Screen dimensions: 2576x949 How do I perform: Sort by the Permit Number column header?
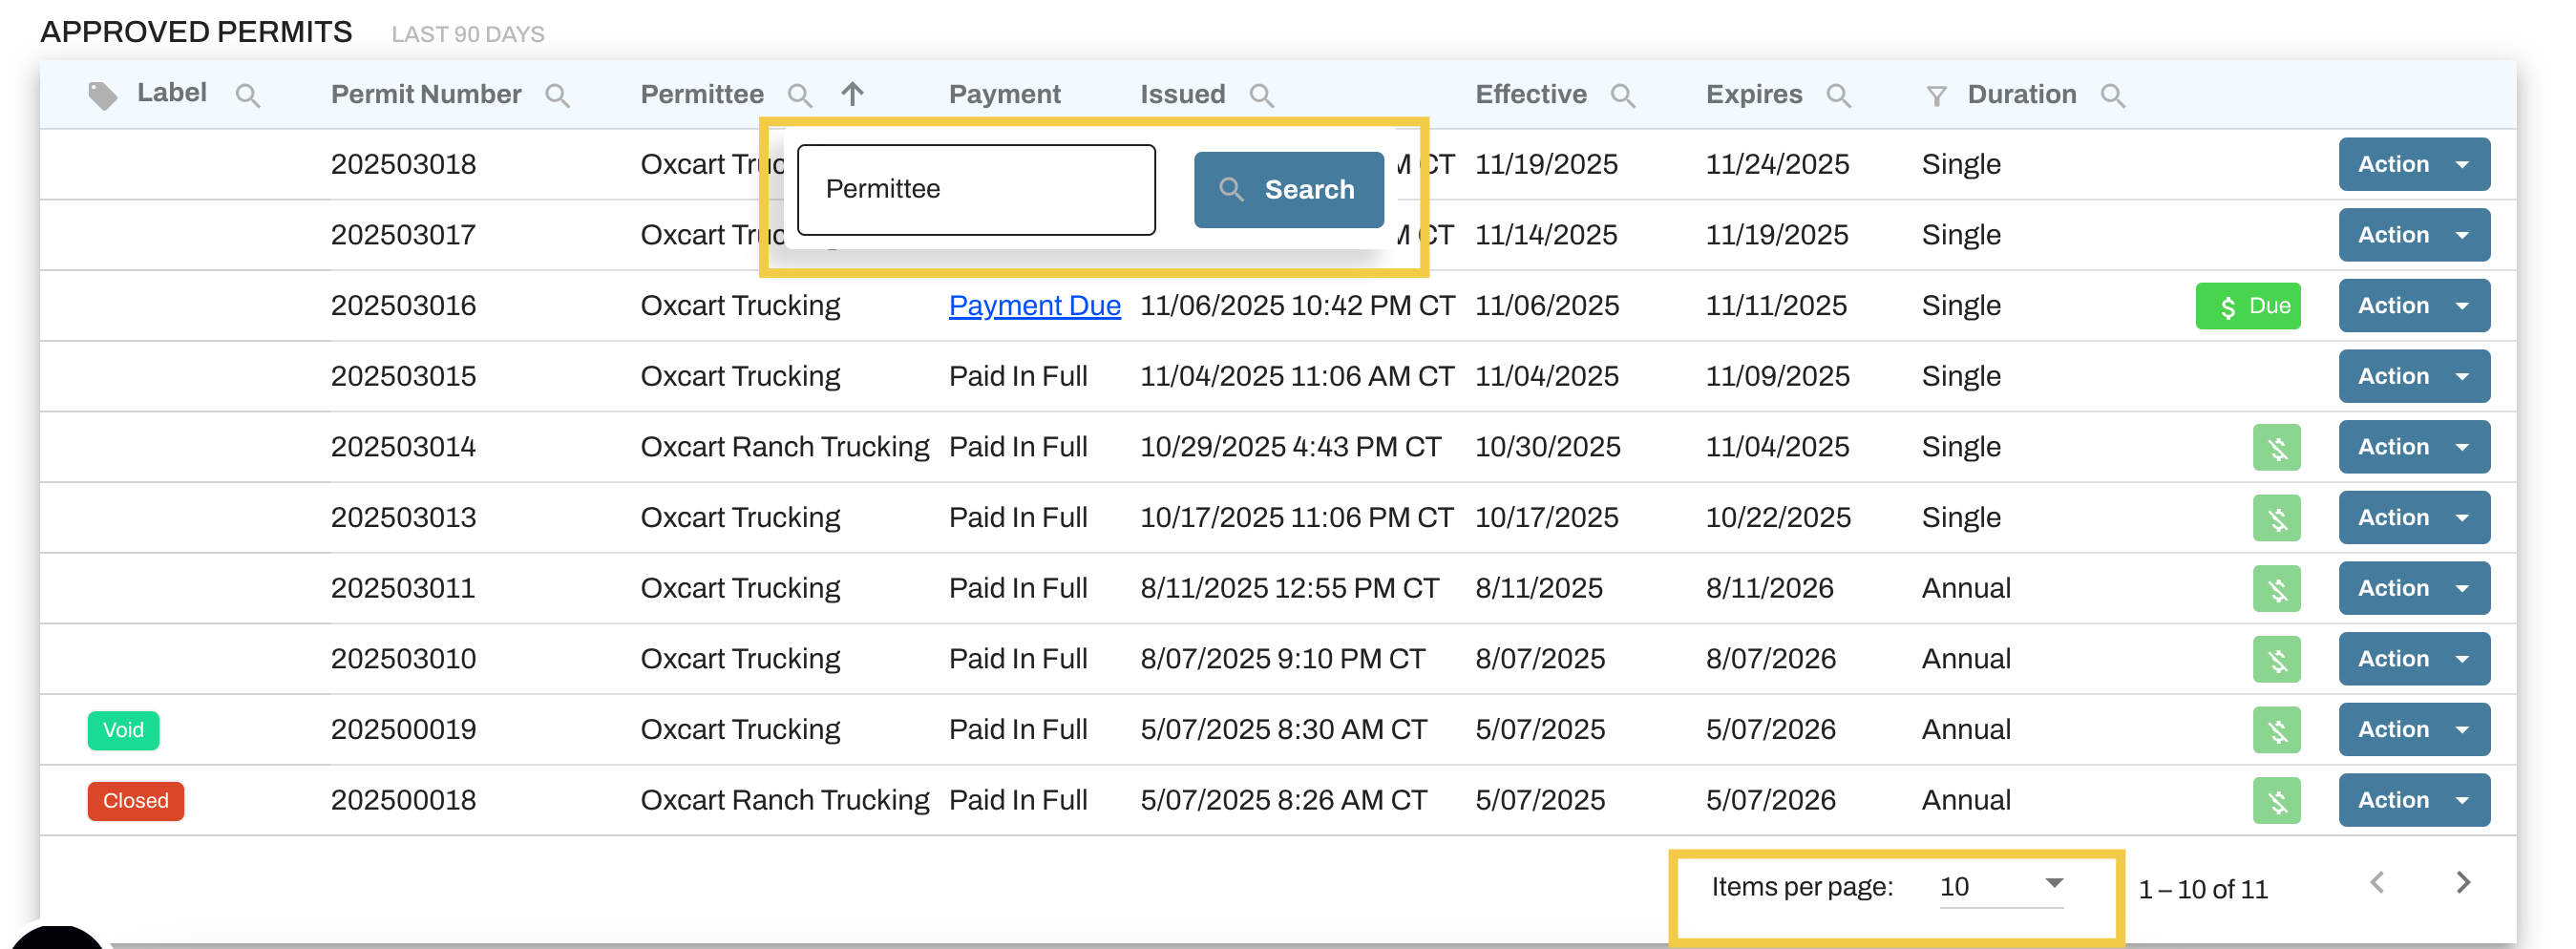tap(426, 95)
